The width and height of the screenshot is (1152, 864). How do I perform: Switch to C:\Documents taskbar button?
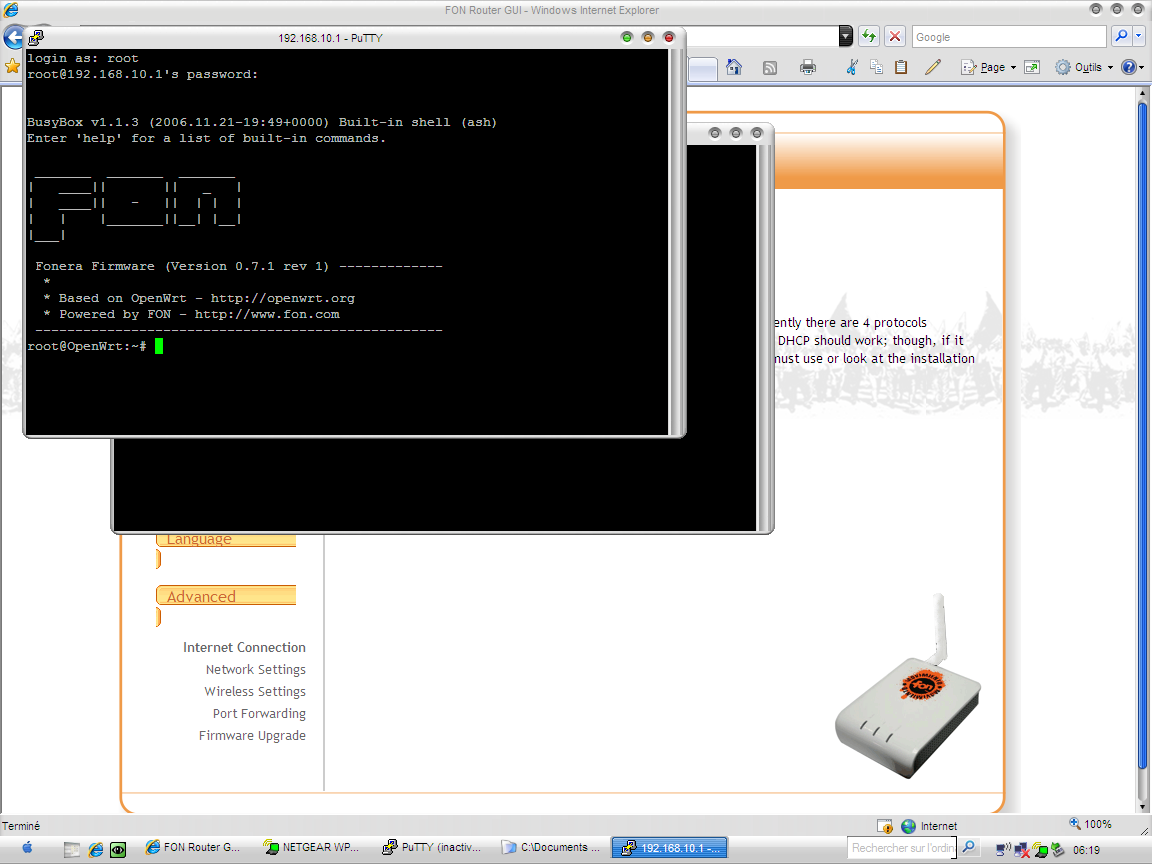[x=550, y=847]
